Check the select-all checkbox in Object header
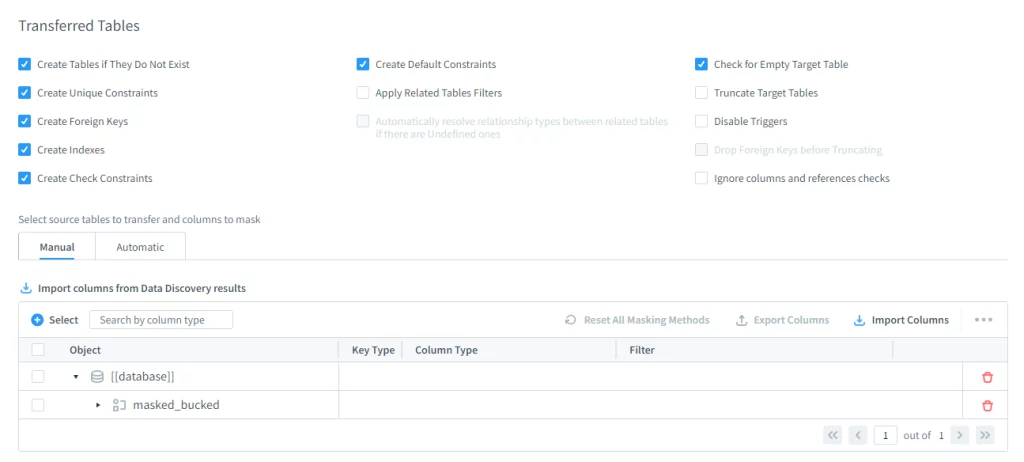Screen dimensions: 1024x462 38,350
